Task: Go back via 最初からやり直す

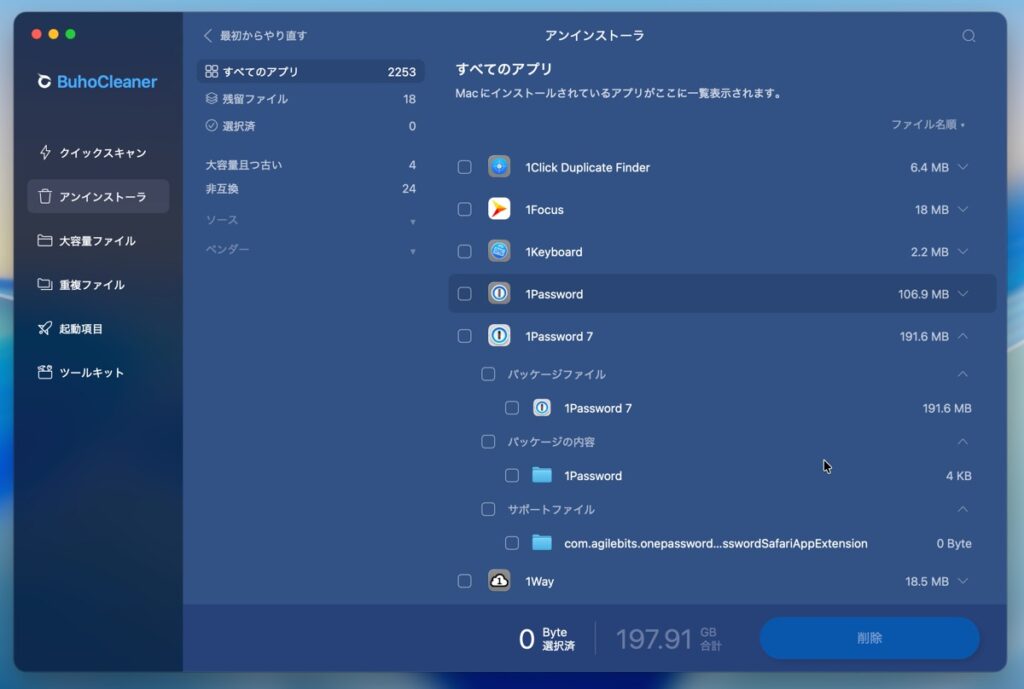Action: click(256, 36)
